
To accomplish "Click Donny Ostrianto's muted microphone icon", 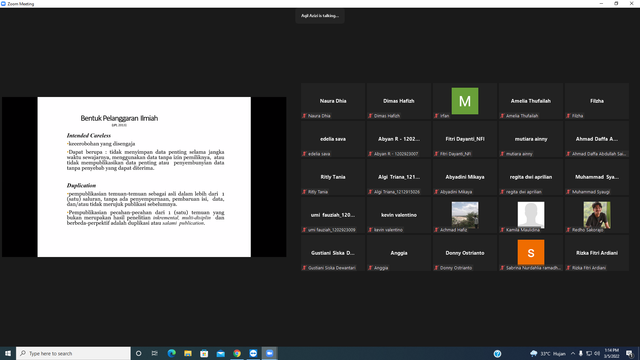I will tap(436, 268).
